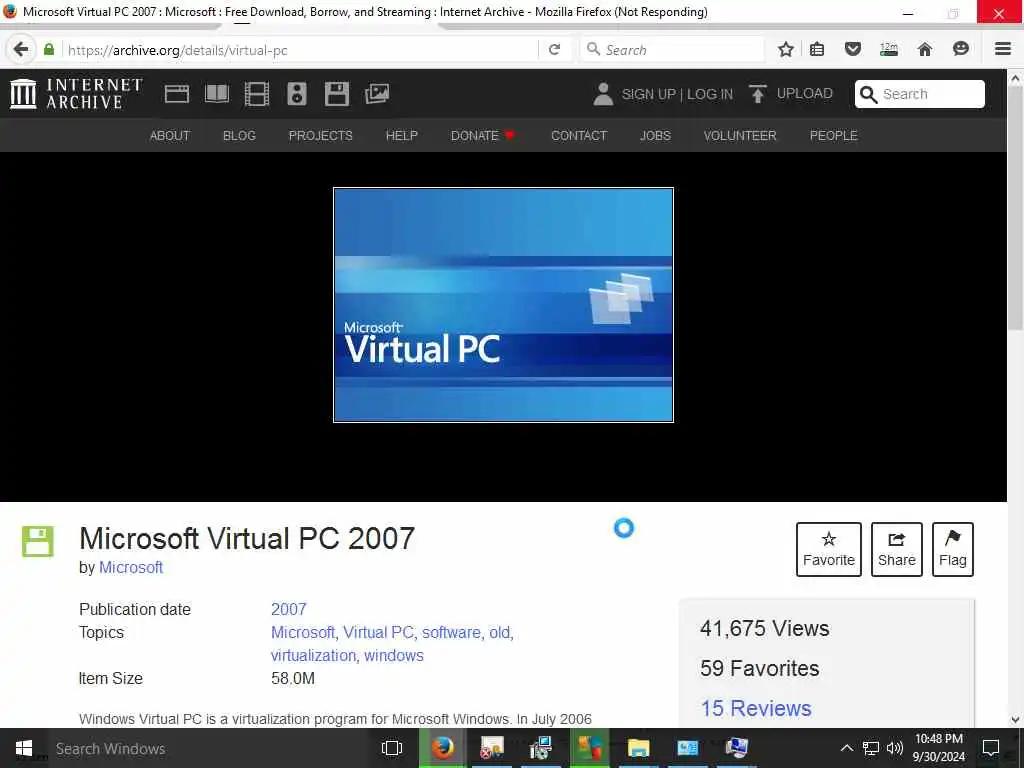1024x768 pixels.
Task: Click the scrollbar down arrow
Action: tap(1016, 720)
